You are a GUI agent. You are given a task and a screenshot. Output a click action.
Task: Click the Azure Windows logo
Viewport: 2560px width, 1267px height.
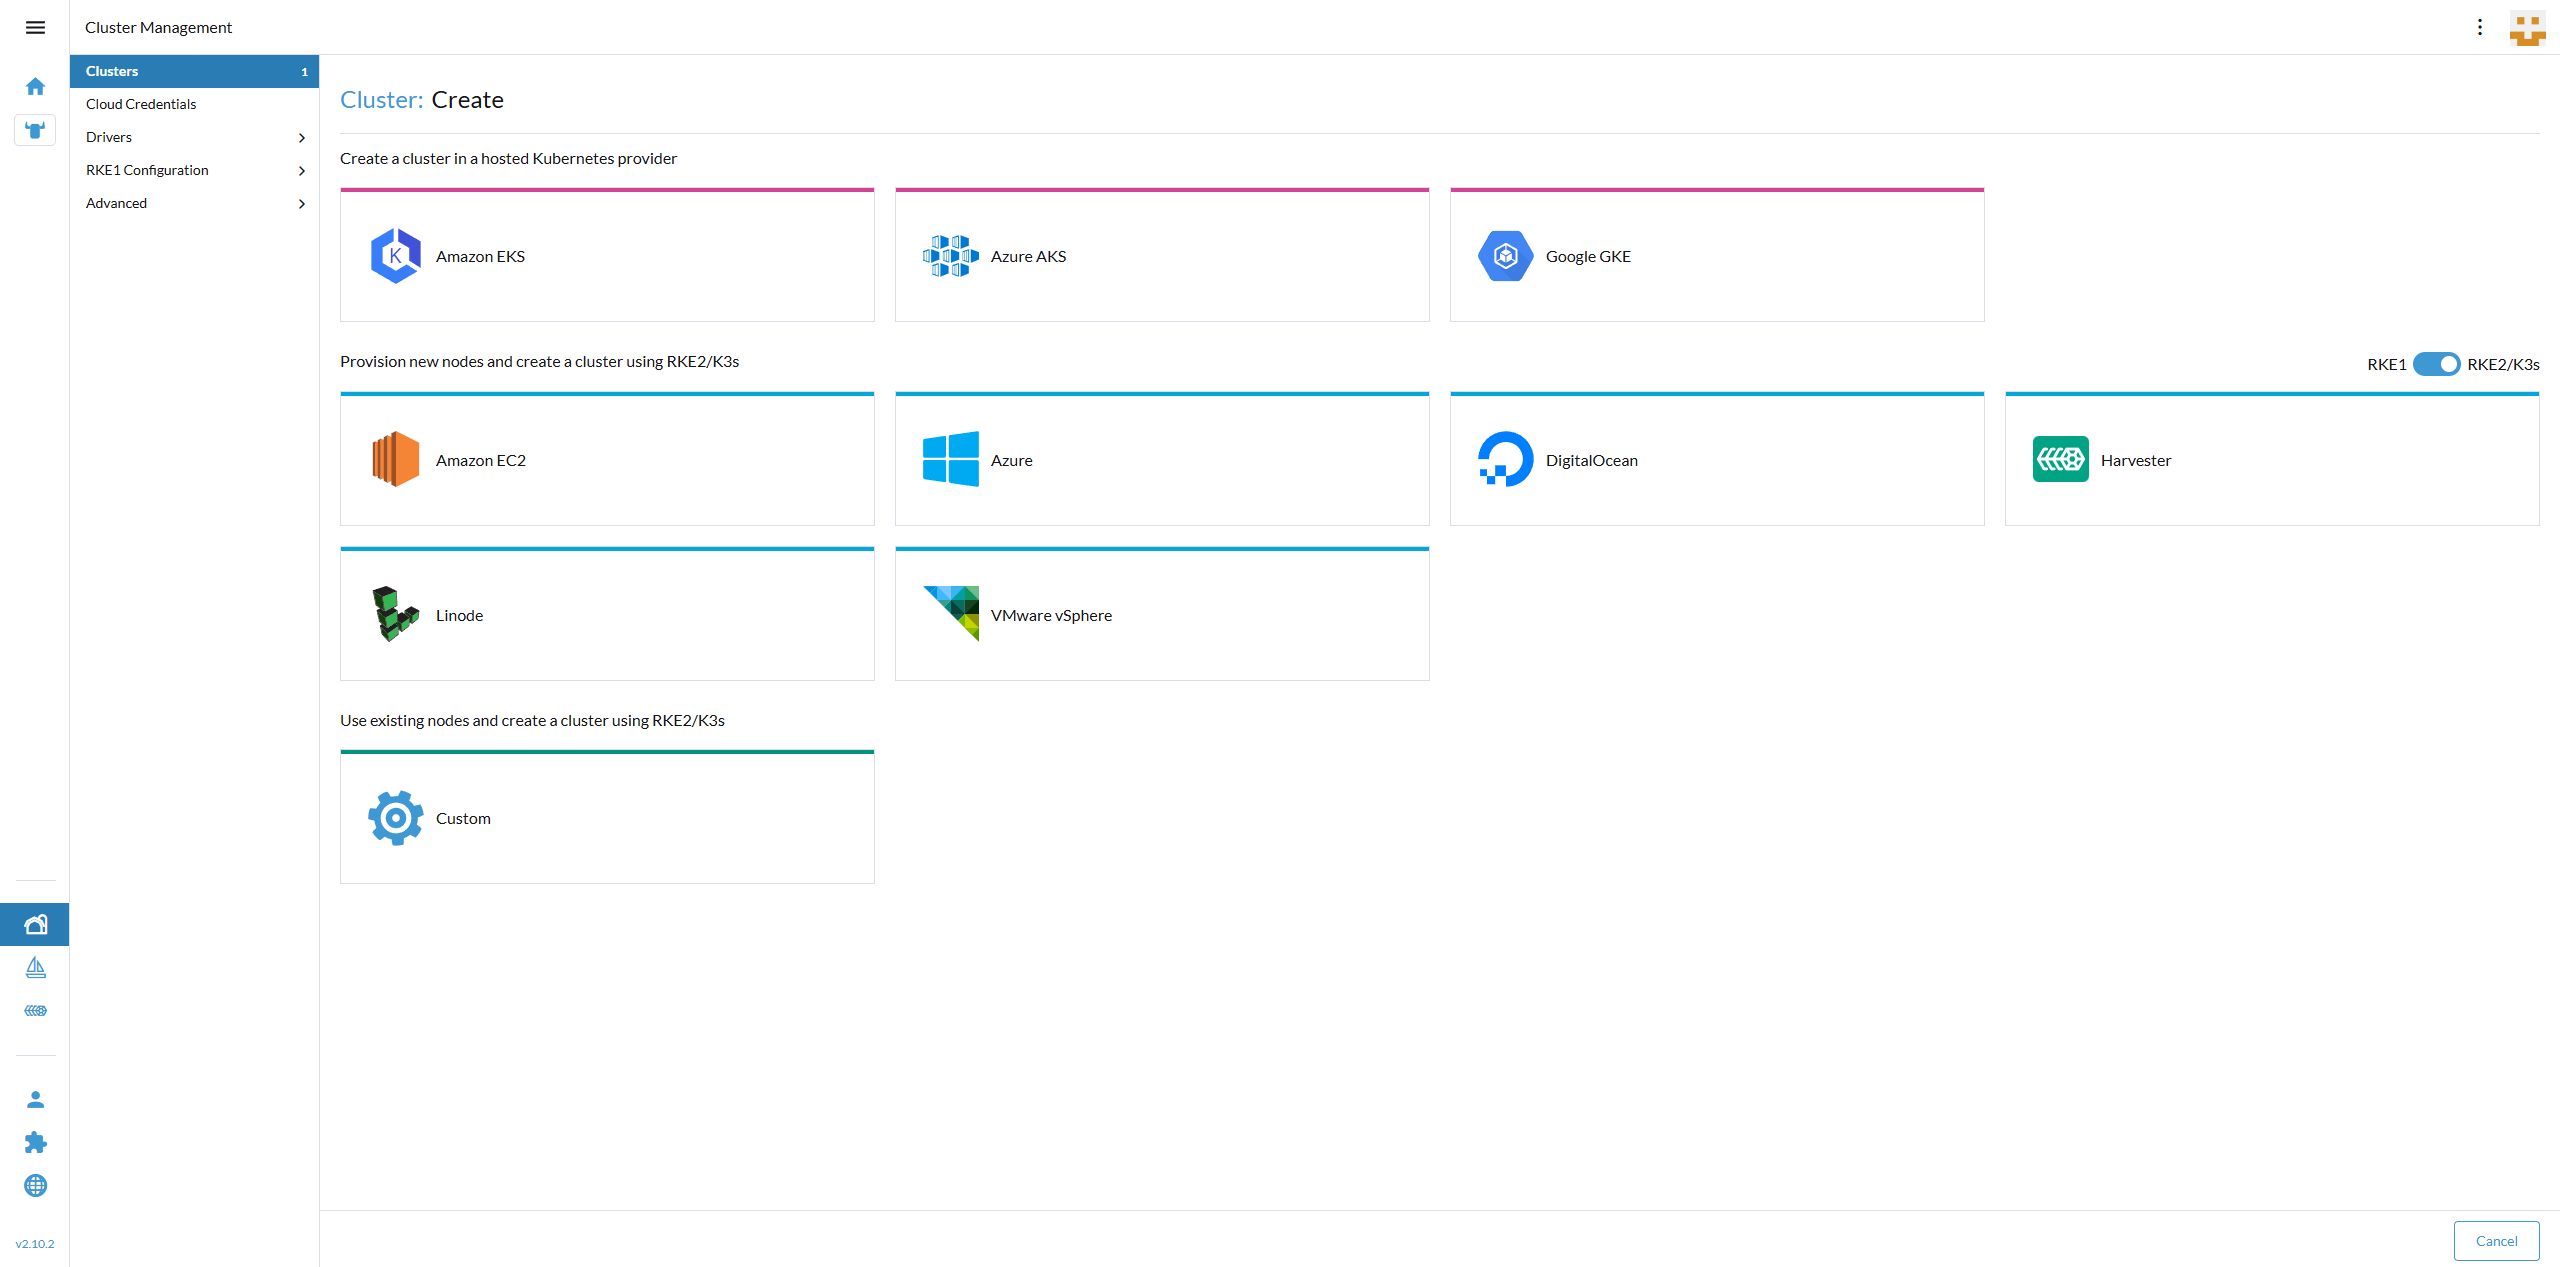(950, 459)
